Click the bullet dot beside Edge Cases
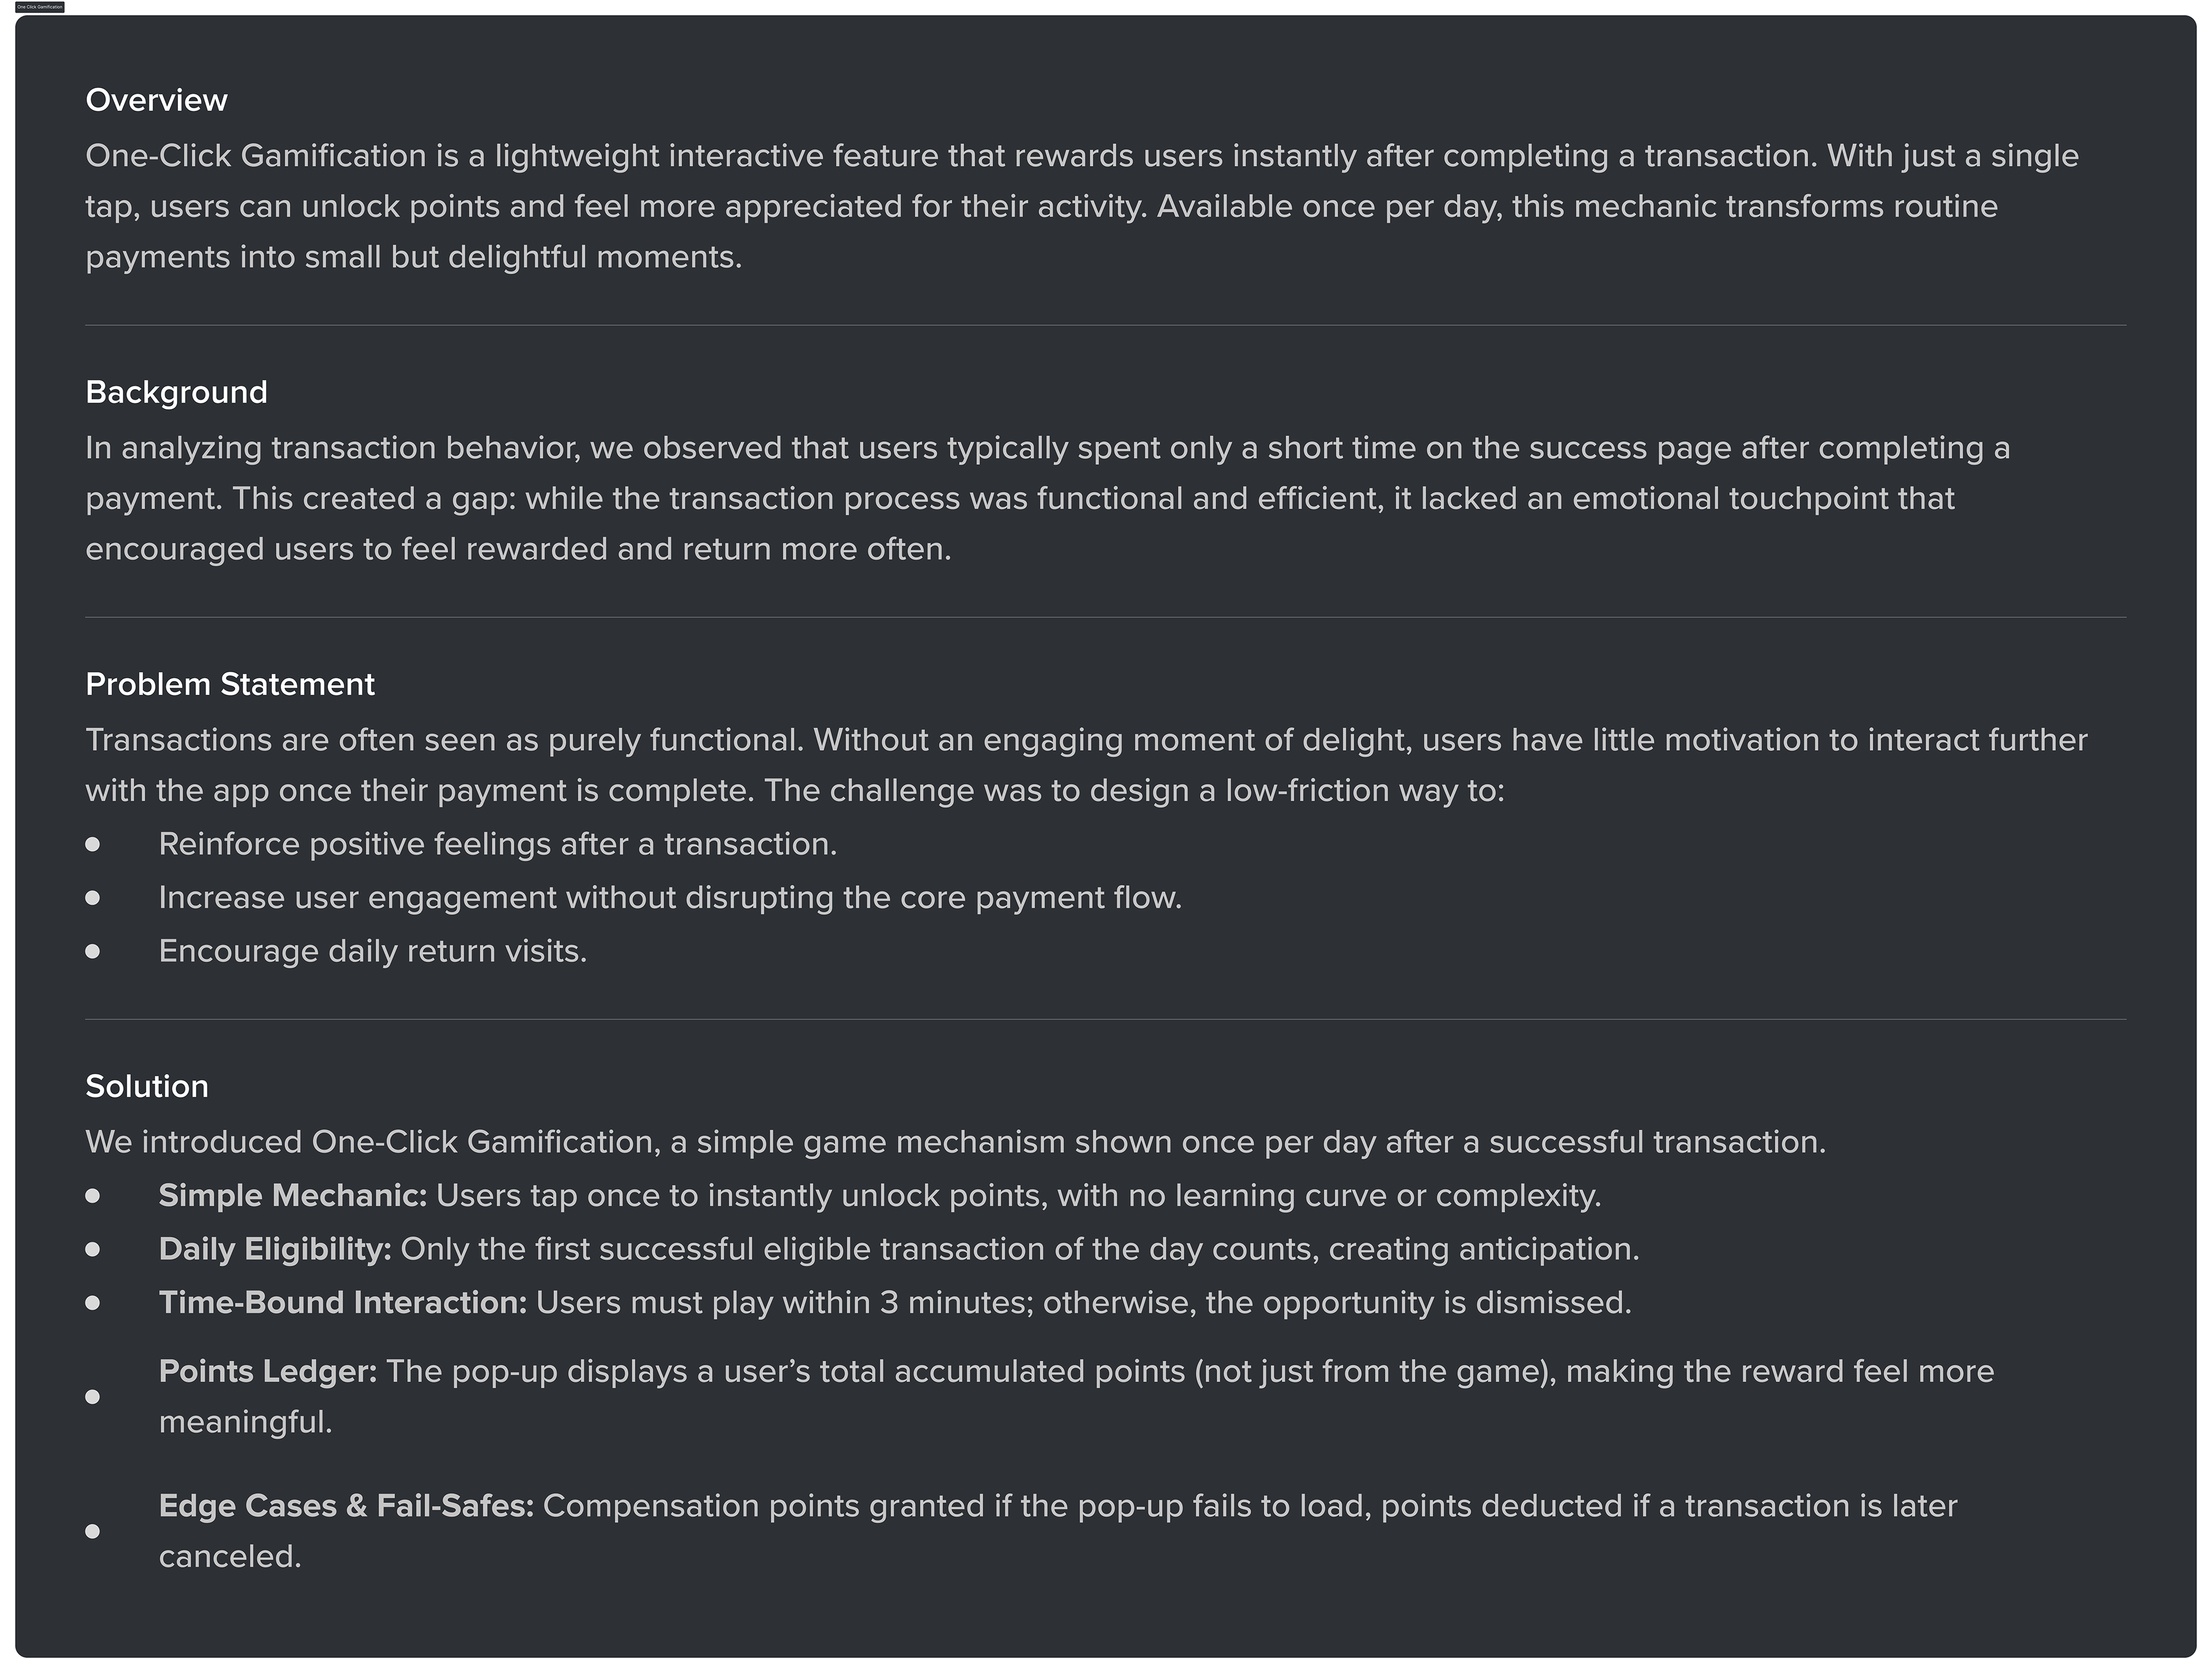The image size is (2212, 1673). tap(93, 1531)
